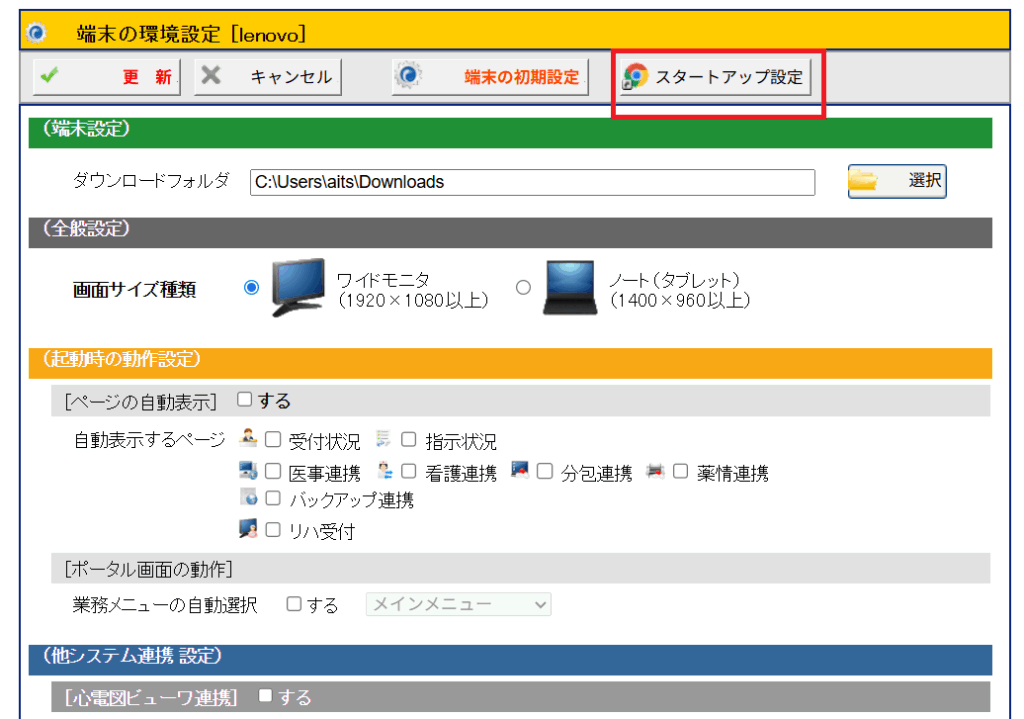Click the app logo icon in title bar

click(x=37, y=33)
